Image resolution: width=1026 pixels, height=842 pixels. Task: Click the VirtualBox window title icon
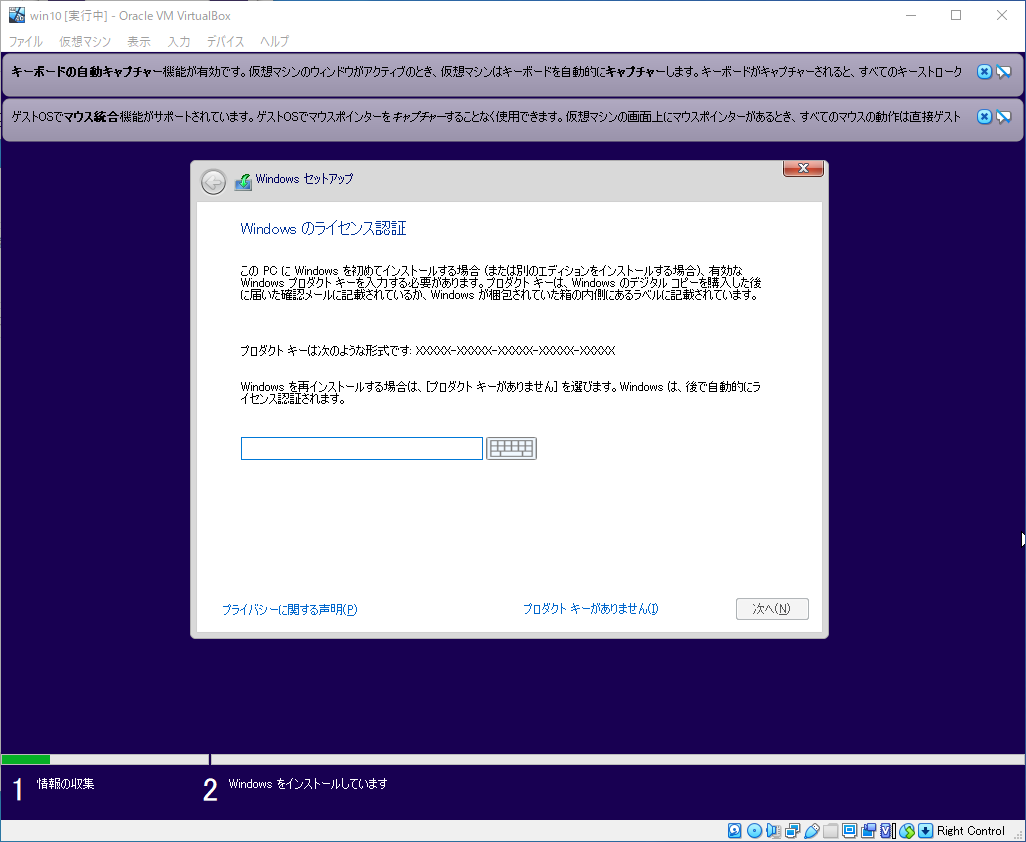click(x=16, y=15)
